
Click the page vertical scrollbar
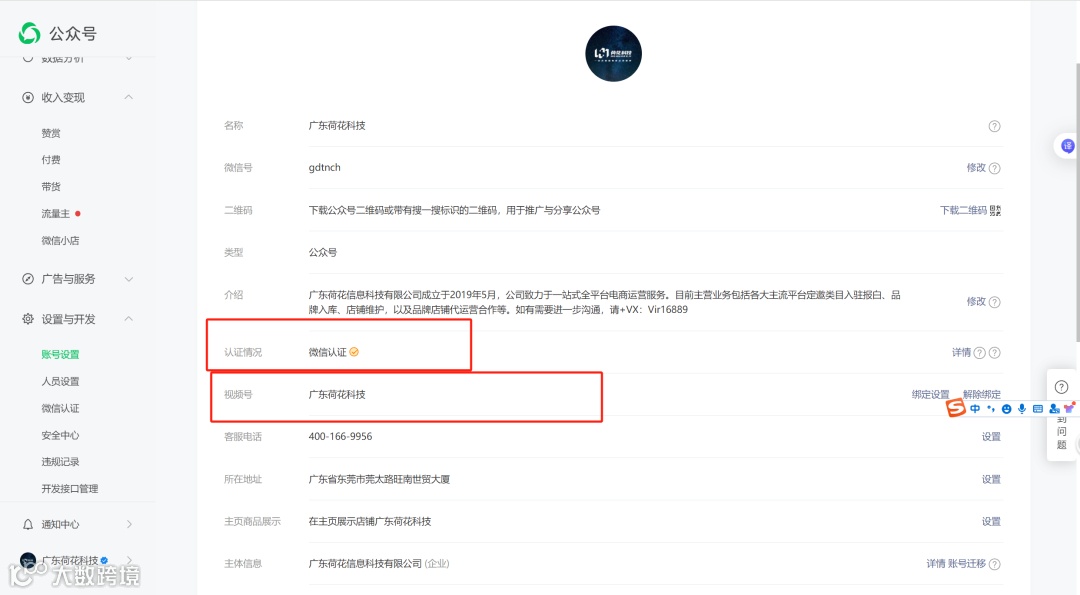click(1077, 202)
